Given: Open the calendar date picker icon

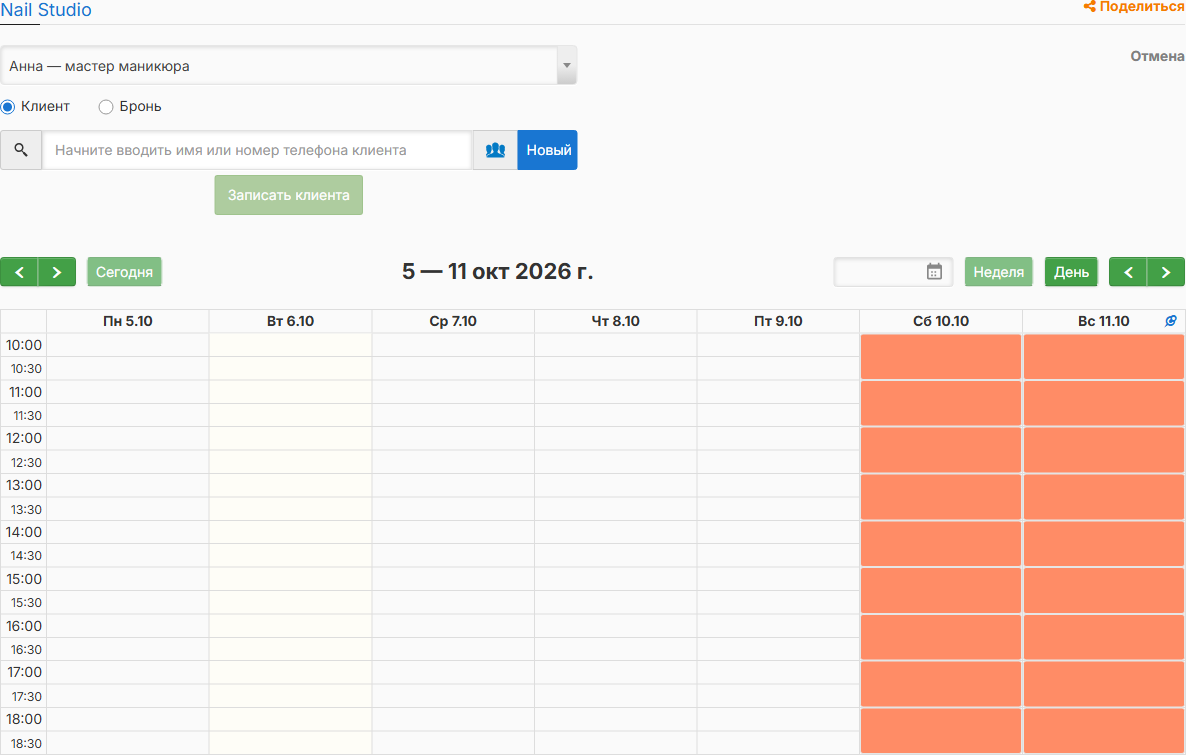Looking at the screenshot, I should pyautogui.click(x=934, y=272).
